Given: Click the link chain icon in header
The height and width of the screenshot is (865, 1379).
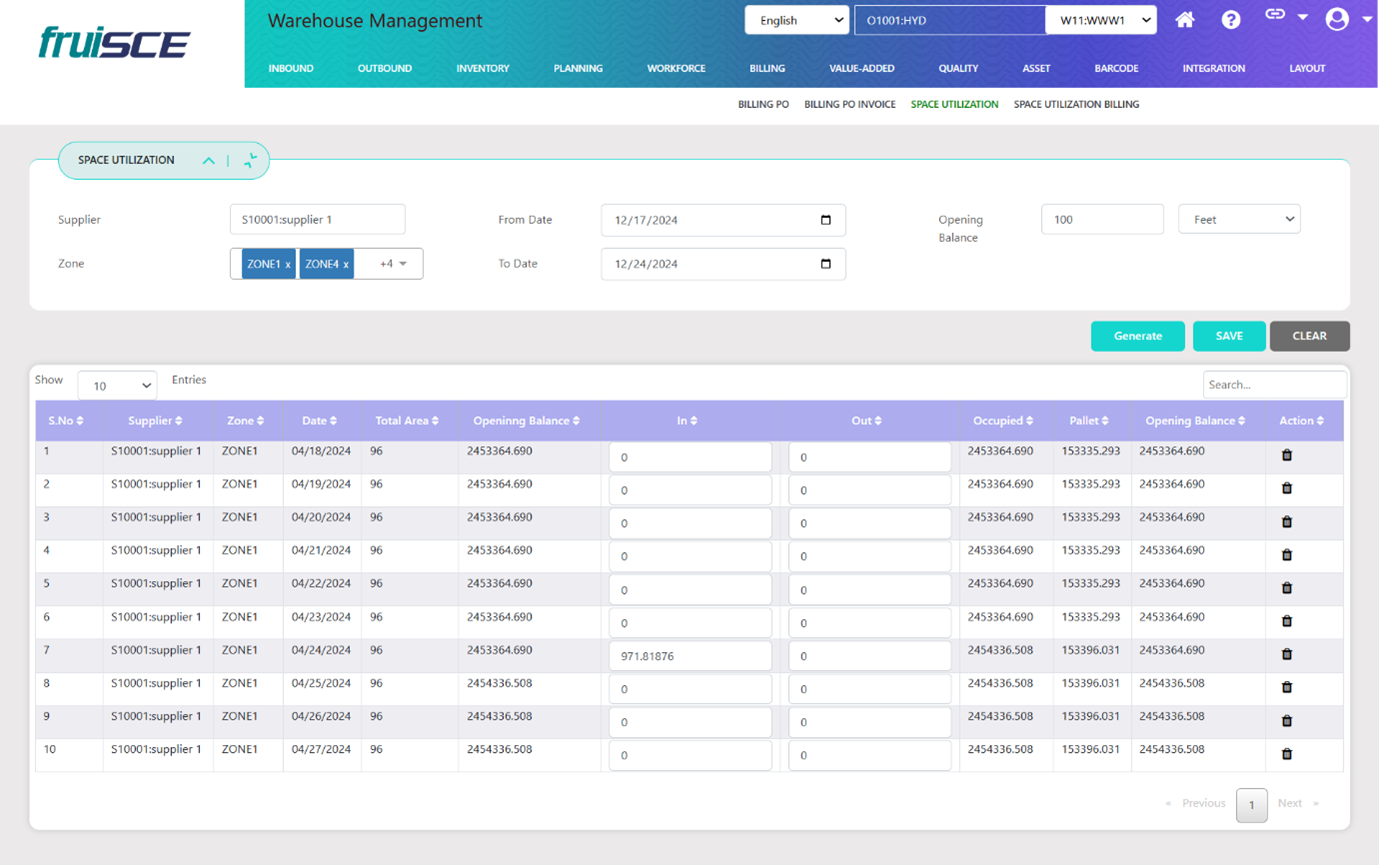Looking at the screenshot, I should click(x=1275, y=15).
